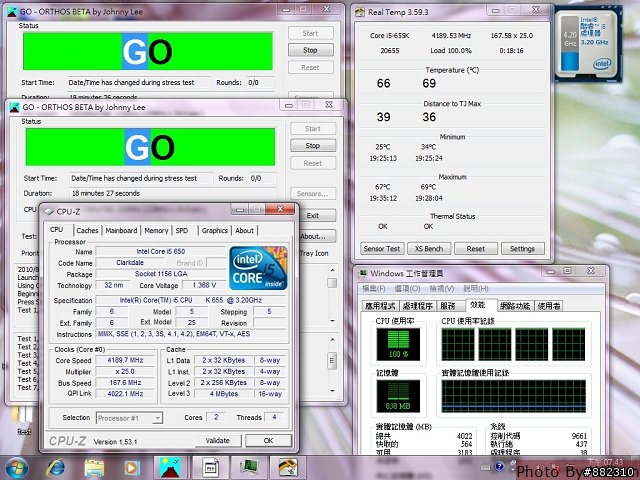Click the Exit button in ORTHOS
The image size is (640, 480).
pyautogui.click(x=317, y=216)
